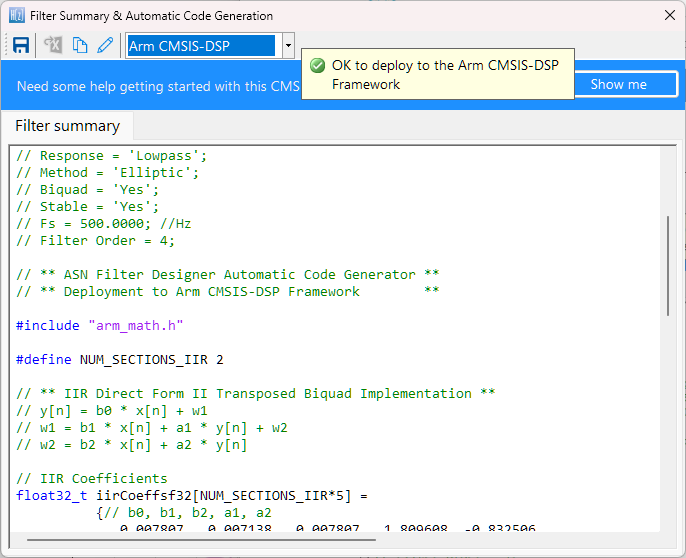Select the Arm CMSIS-DSP combo box field

click(x=201, y=46)
